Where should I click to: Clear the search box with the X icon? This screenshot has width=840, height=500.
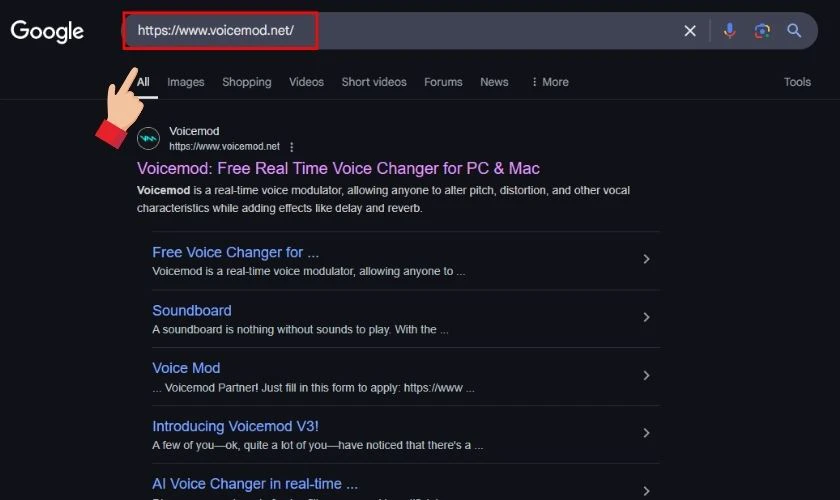[690, 31]
